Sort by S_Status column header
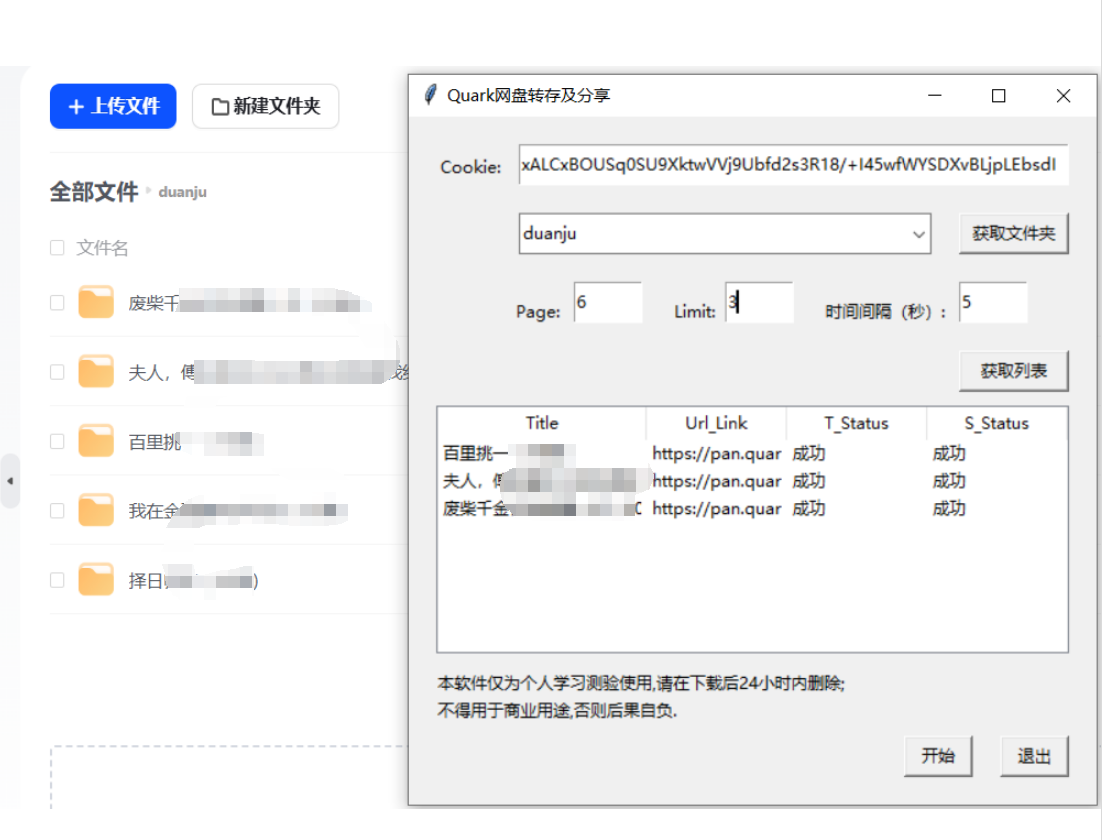The width and height of the screenshot is (1102, 840). point(997,422)
